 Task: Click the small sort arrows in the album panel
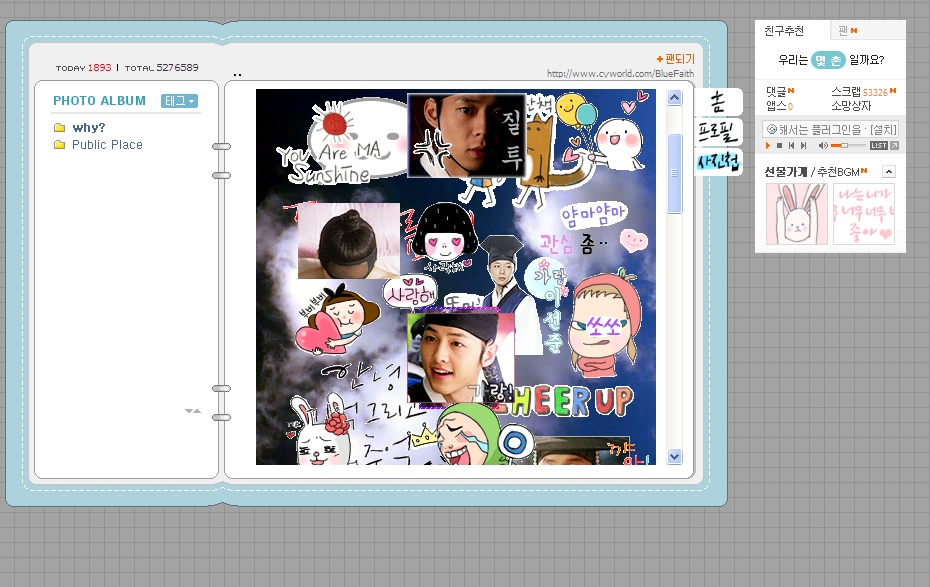[x=193, y=410]
